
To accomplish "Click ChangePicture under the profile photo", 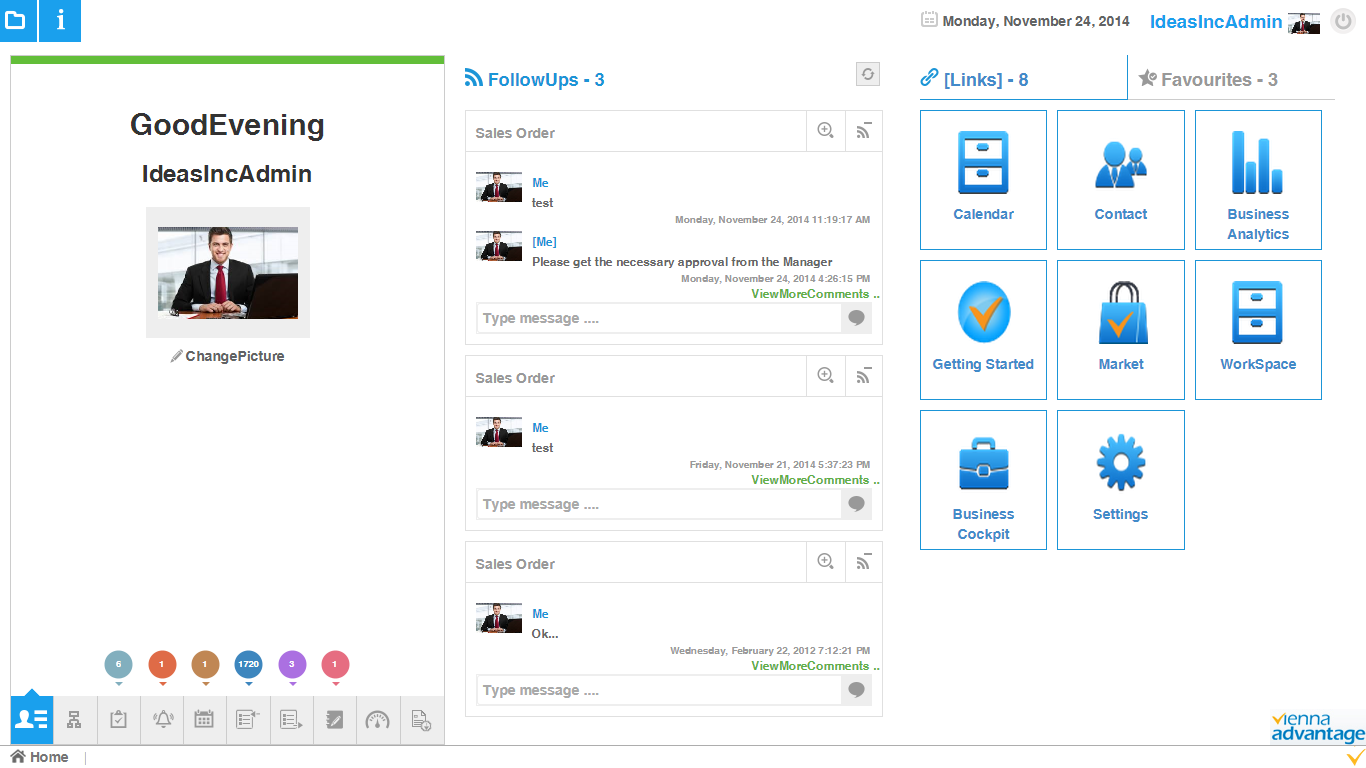I will 234,356.
